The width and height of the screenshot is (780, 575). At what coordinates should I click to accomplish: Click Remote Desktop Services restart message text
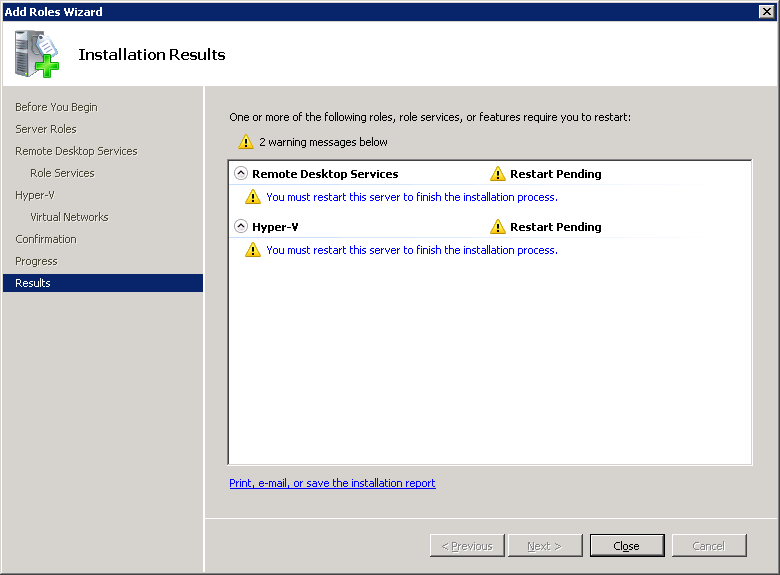pyautogui.click(x=411, y=197)
